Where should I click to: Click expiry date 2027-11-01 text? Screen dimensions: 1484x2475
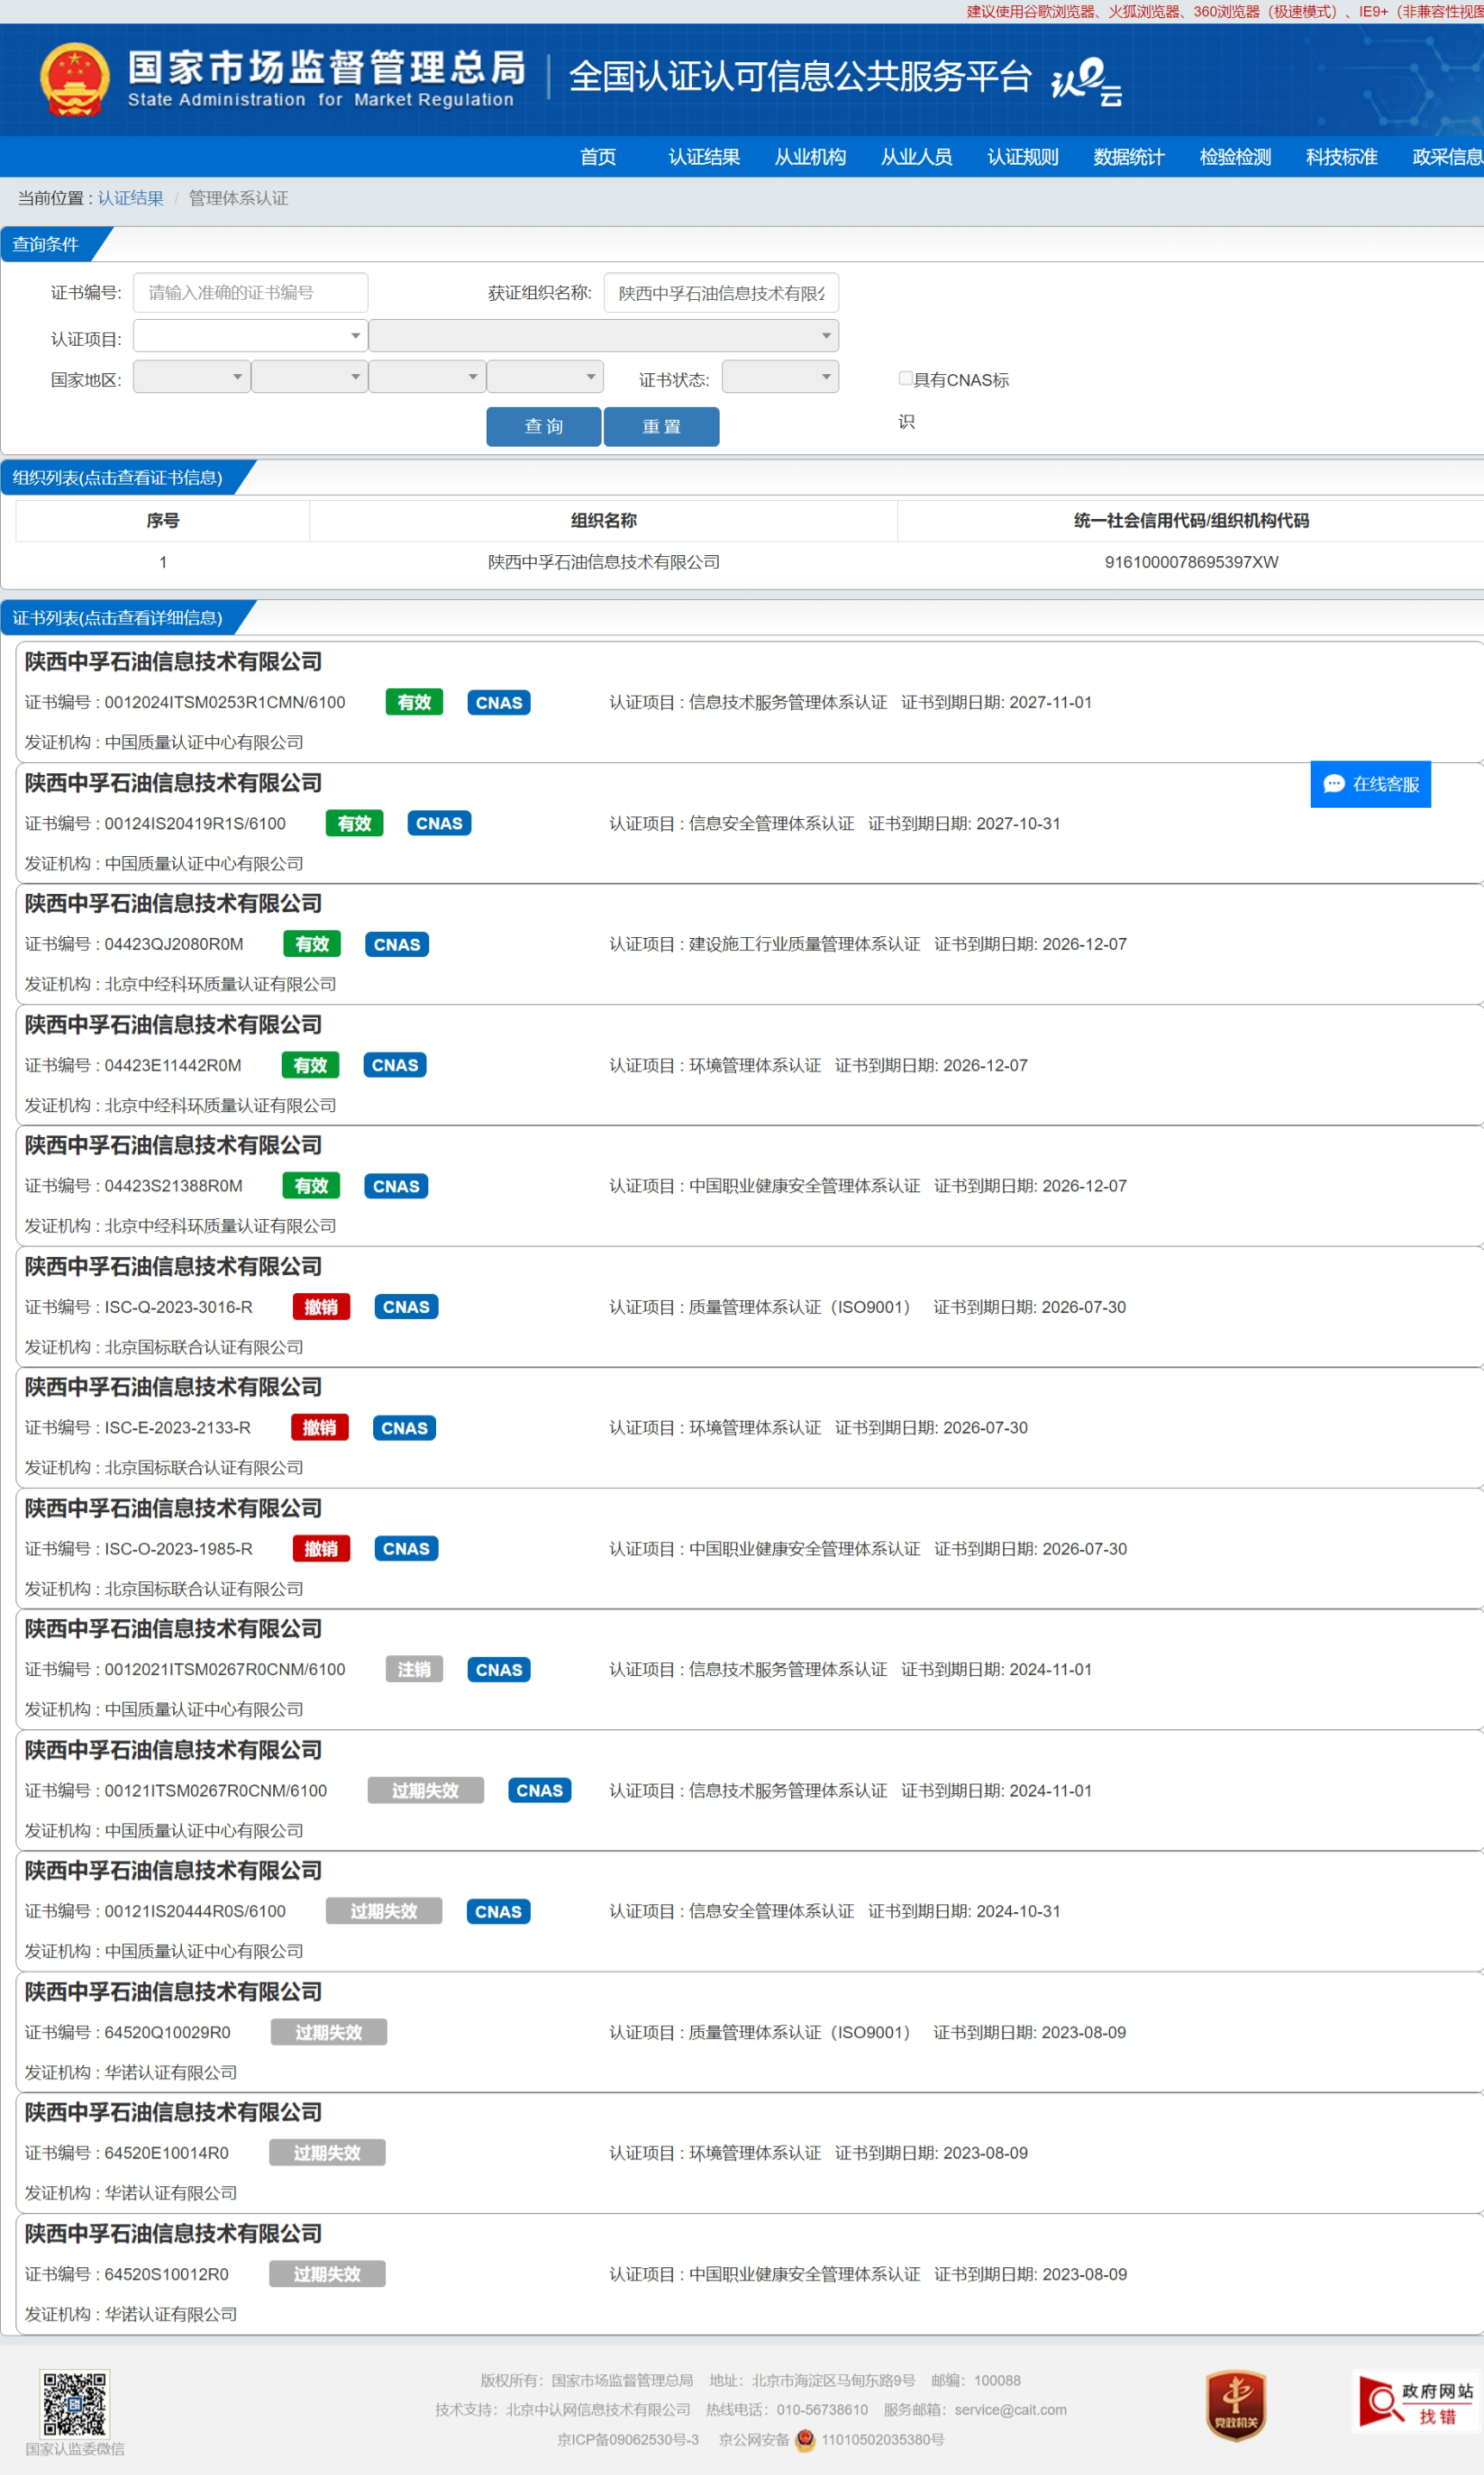tap(1050, 702)
